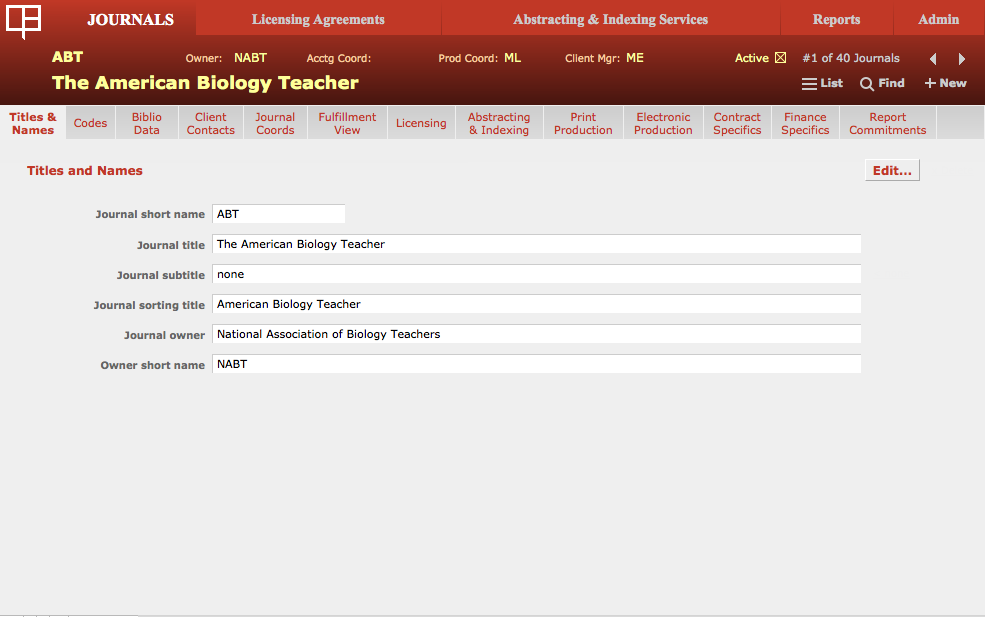Click the '#1 of 40 Journals' record counter
Viewport: 985px width, 617px height.
tap(851, 58)
